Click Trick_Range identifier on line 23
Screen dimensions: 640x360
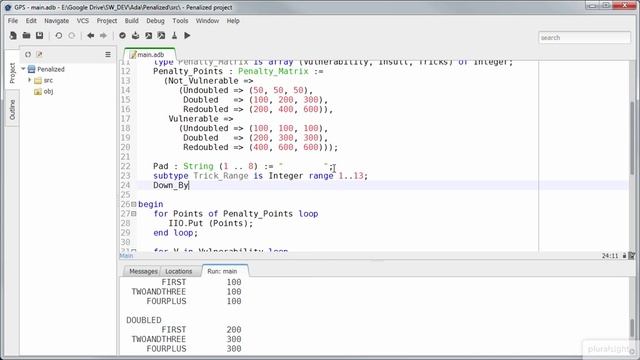coord(220,176)
